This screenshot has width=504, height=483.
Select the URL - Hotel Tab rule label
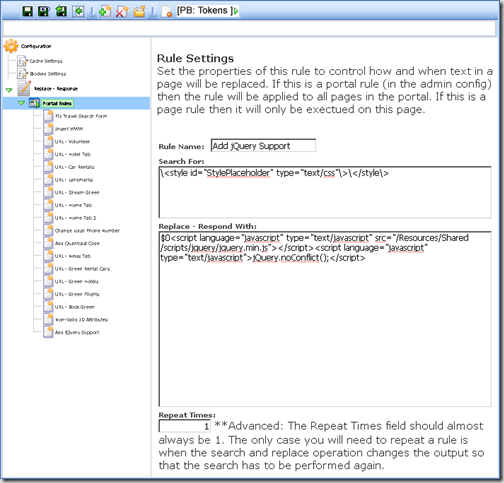point(73,154)
